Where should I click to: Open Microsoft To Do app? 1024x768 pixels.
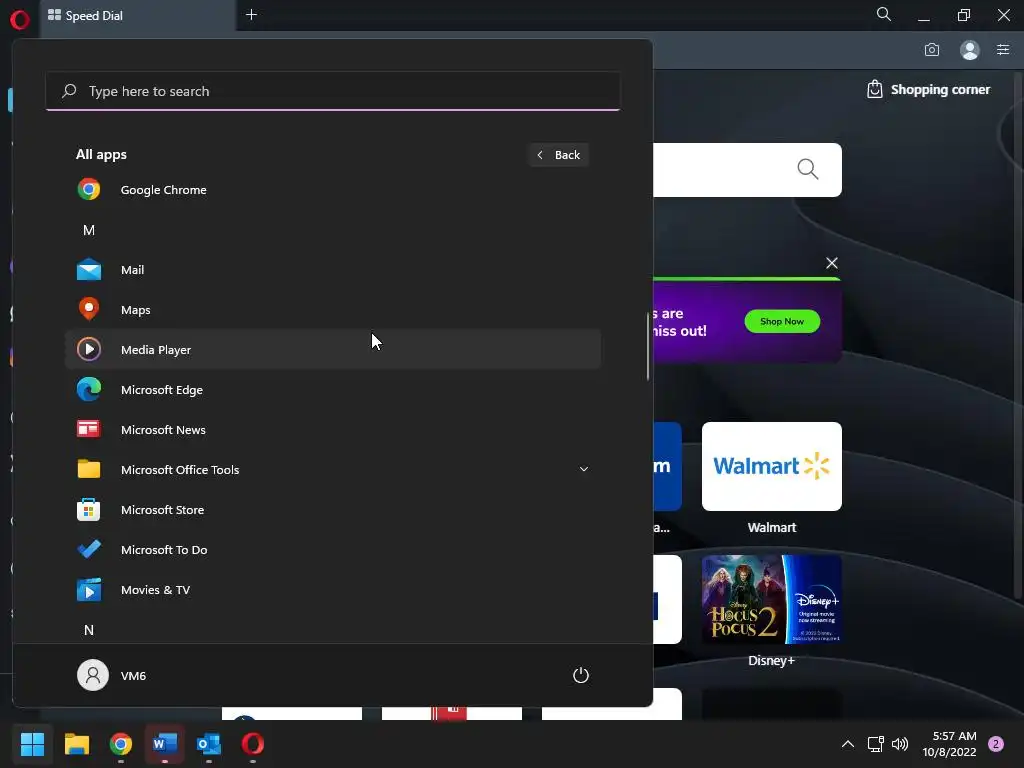(x=332, y=550)
